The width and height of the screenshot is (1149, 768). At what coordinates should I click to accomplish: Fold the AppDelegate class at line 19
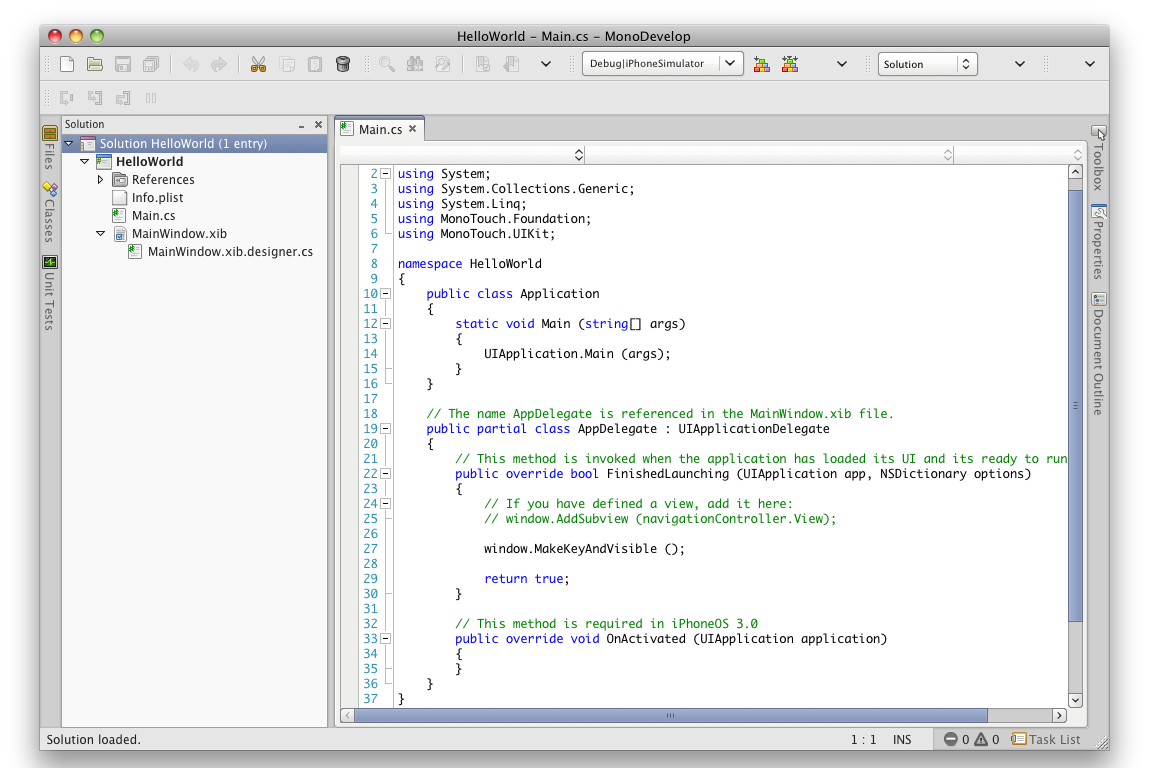click(x=385, y=429)
